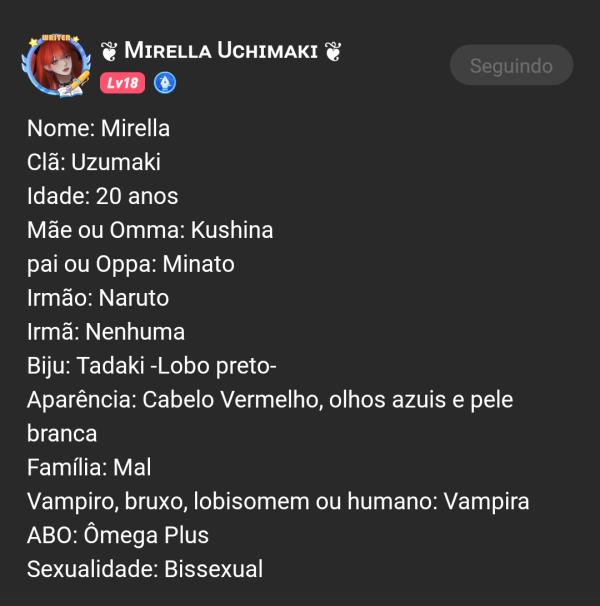Click the Seguindo button

click(x=511, y=66)
